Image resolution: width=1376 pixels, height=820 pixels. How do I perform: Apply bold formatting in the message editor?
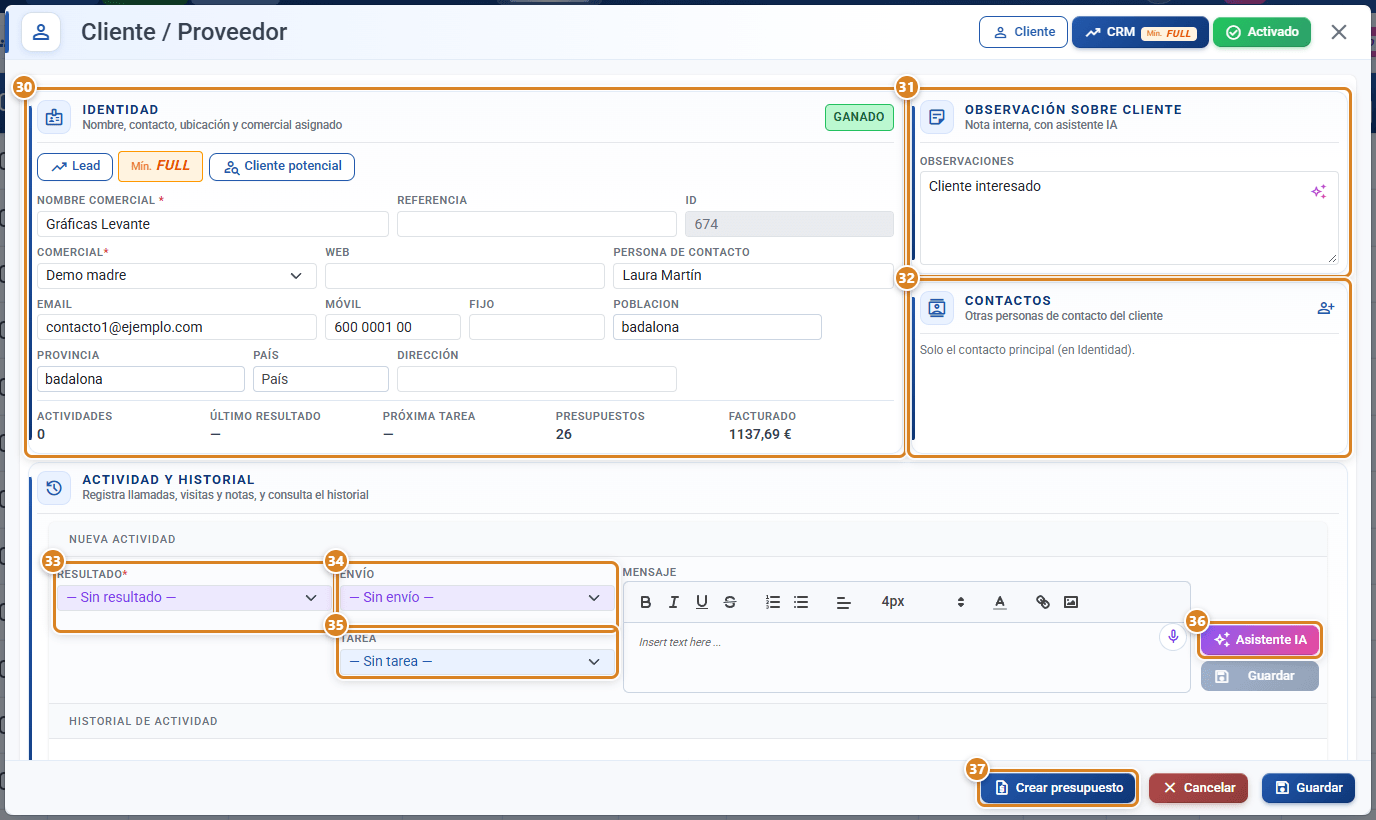point(645,602)
